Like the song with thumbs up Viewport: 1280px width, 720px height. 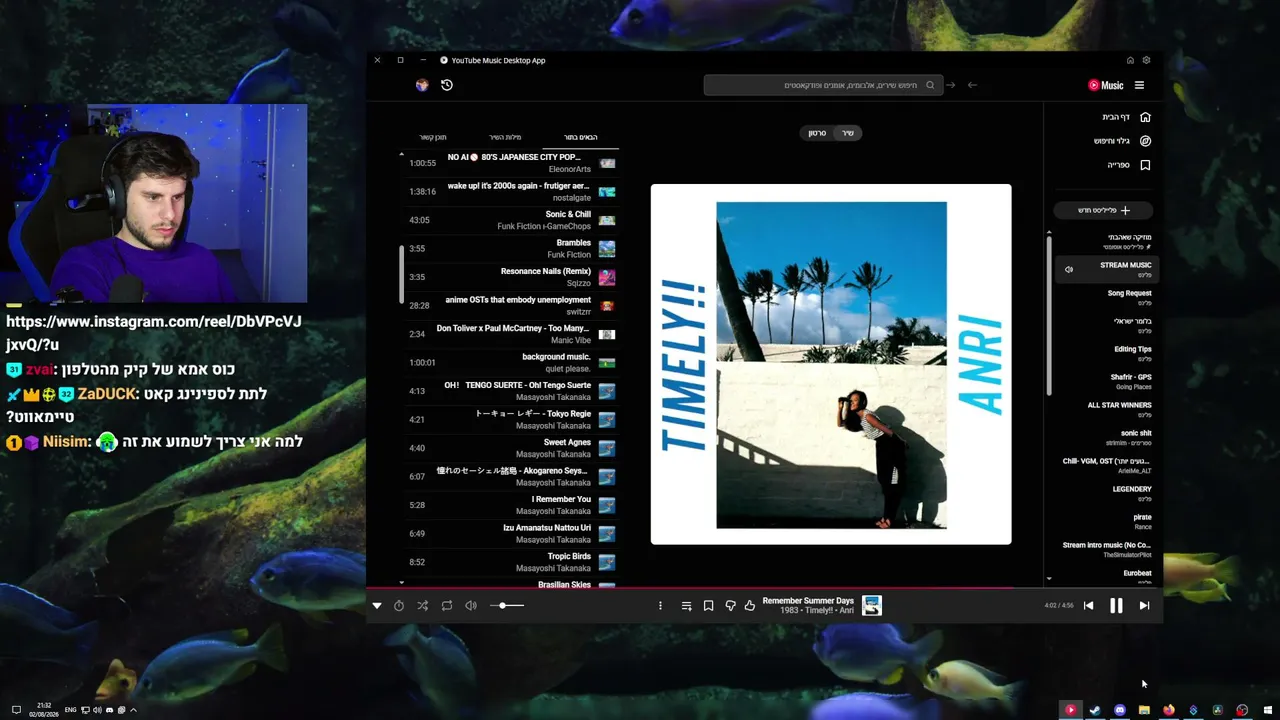coord(750,605)
